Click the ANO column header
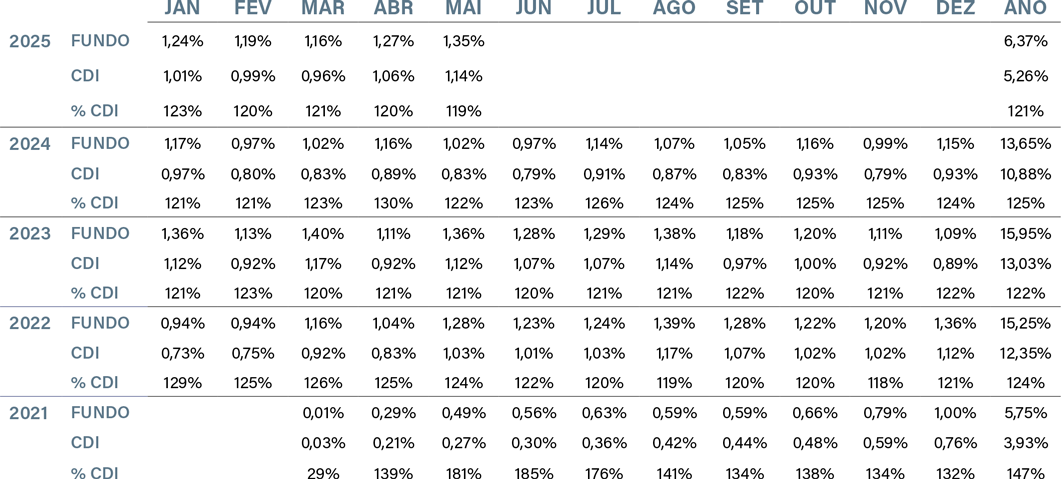This screenshot has height=479, width=1061. click(1025, 7)
